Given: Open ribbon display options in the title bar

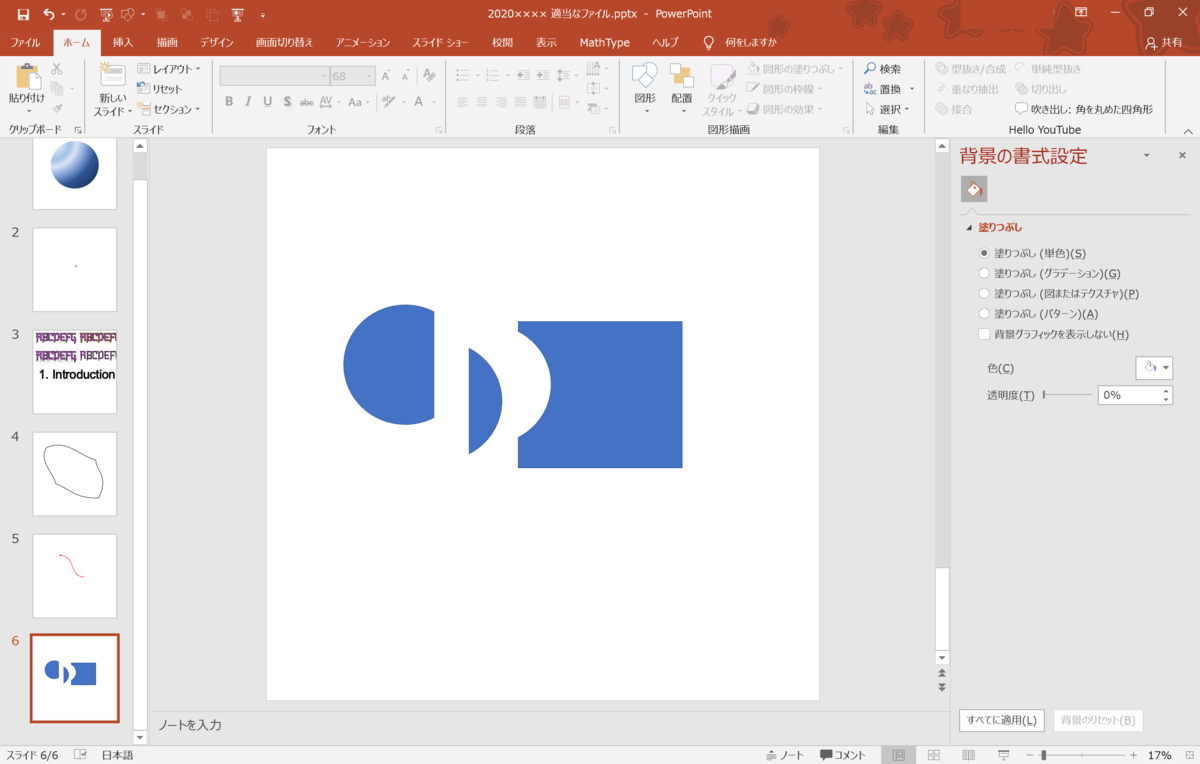Looking at the screenshot, I should (x=1081, y=13).
